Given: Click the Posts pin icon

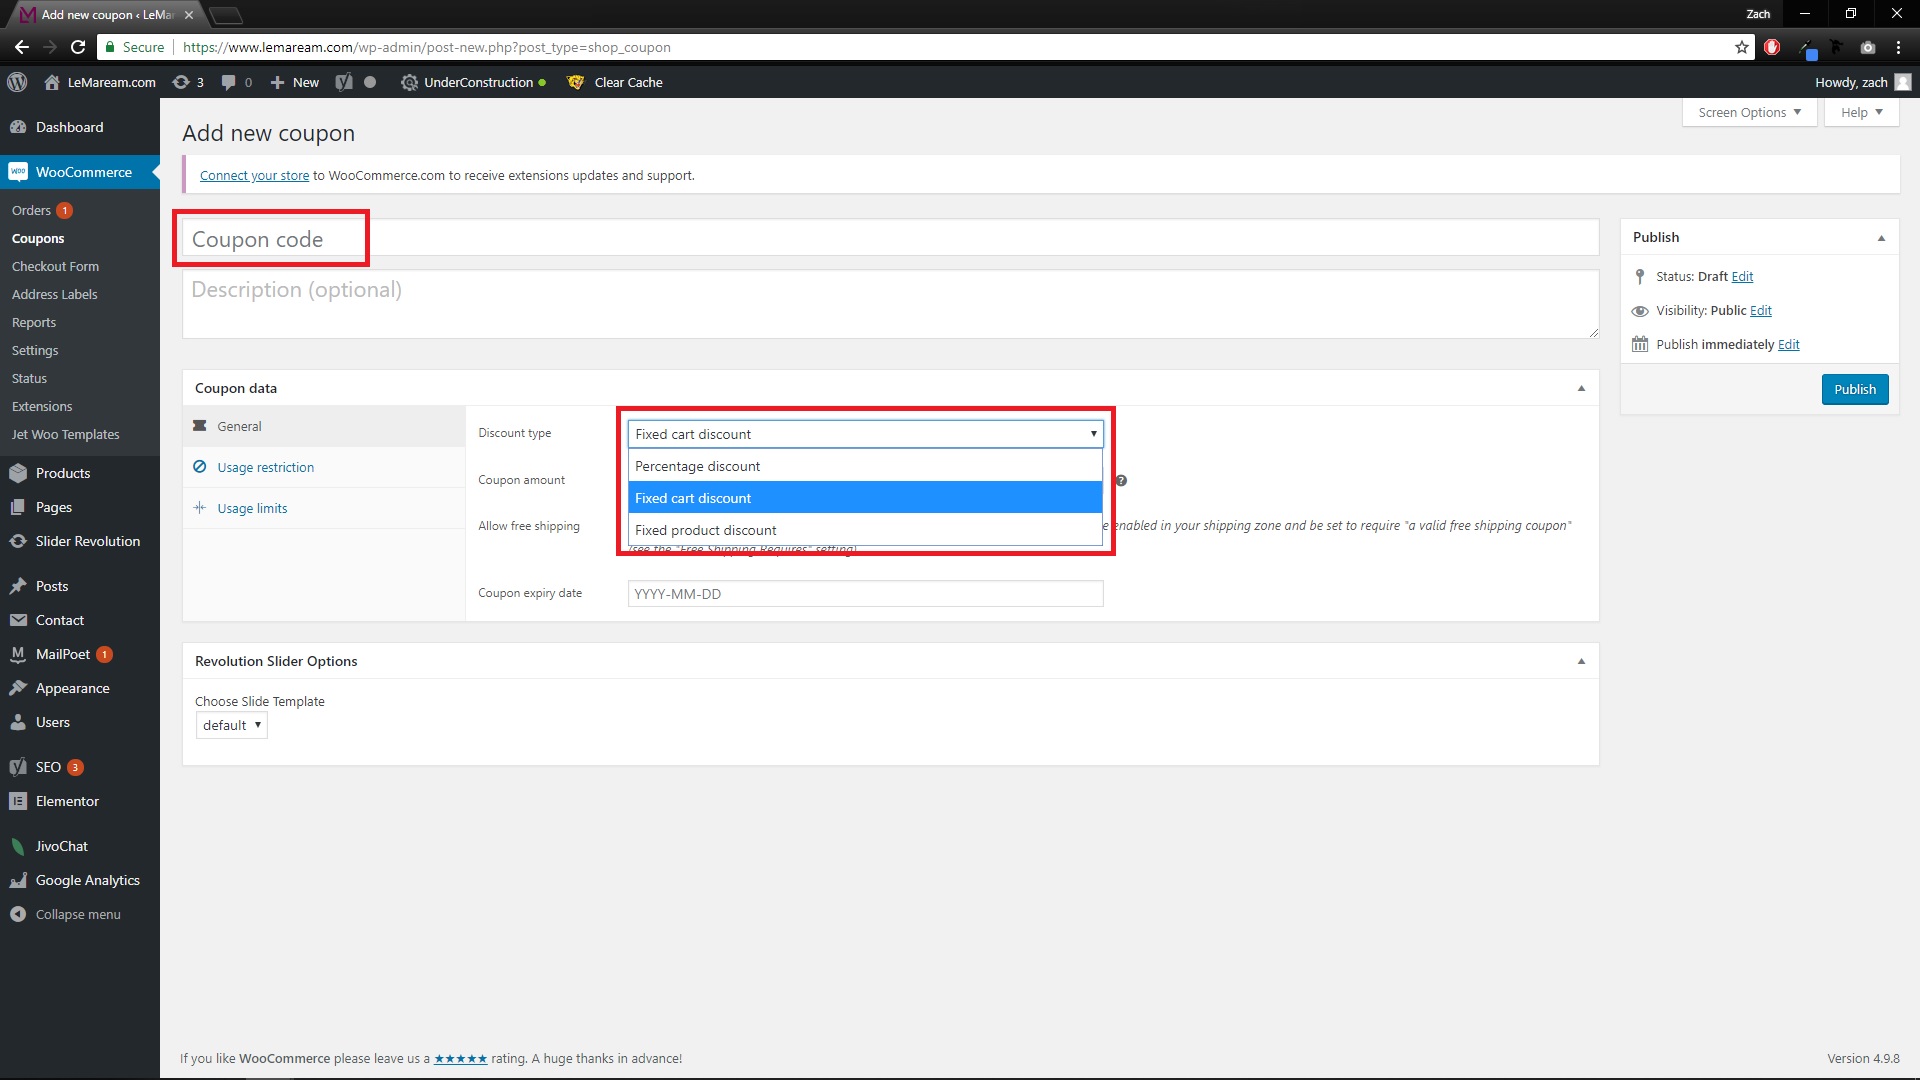Looking at the screenshot, I should point(18,586).
